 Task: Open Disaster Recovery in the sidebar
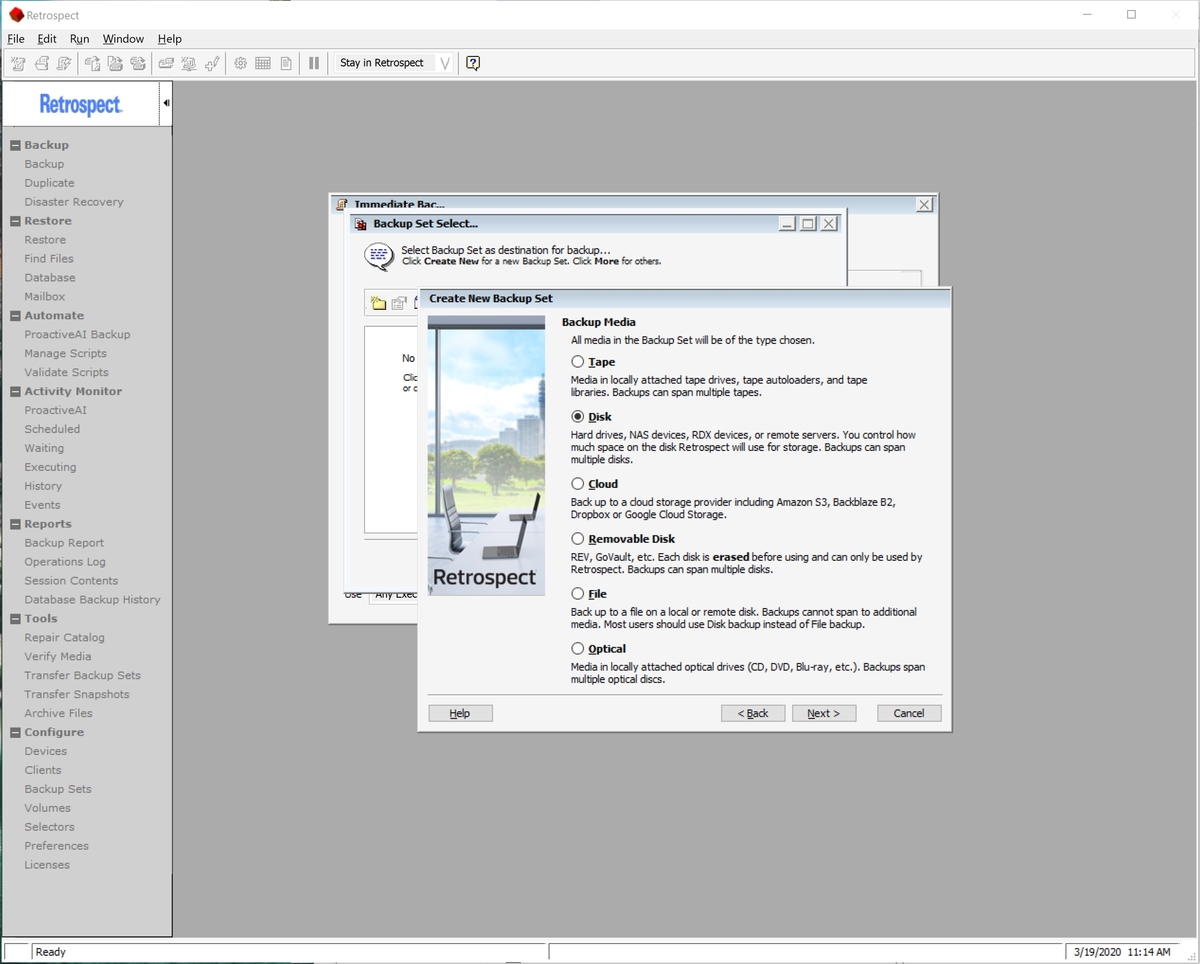[x=74, y=202]
